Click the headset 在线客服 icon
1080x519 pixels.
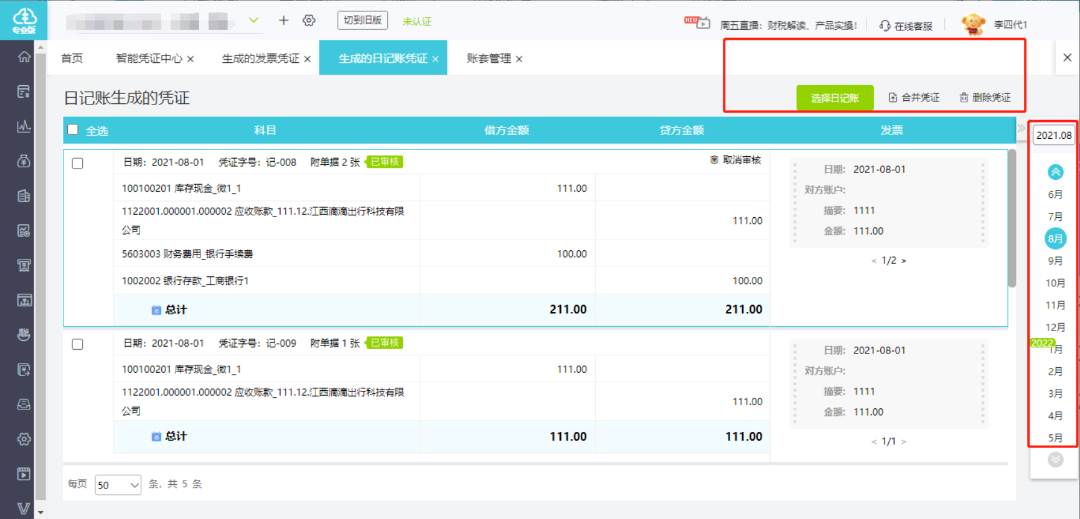point(885,25)
